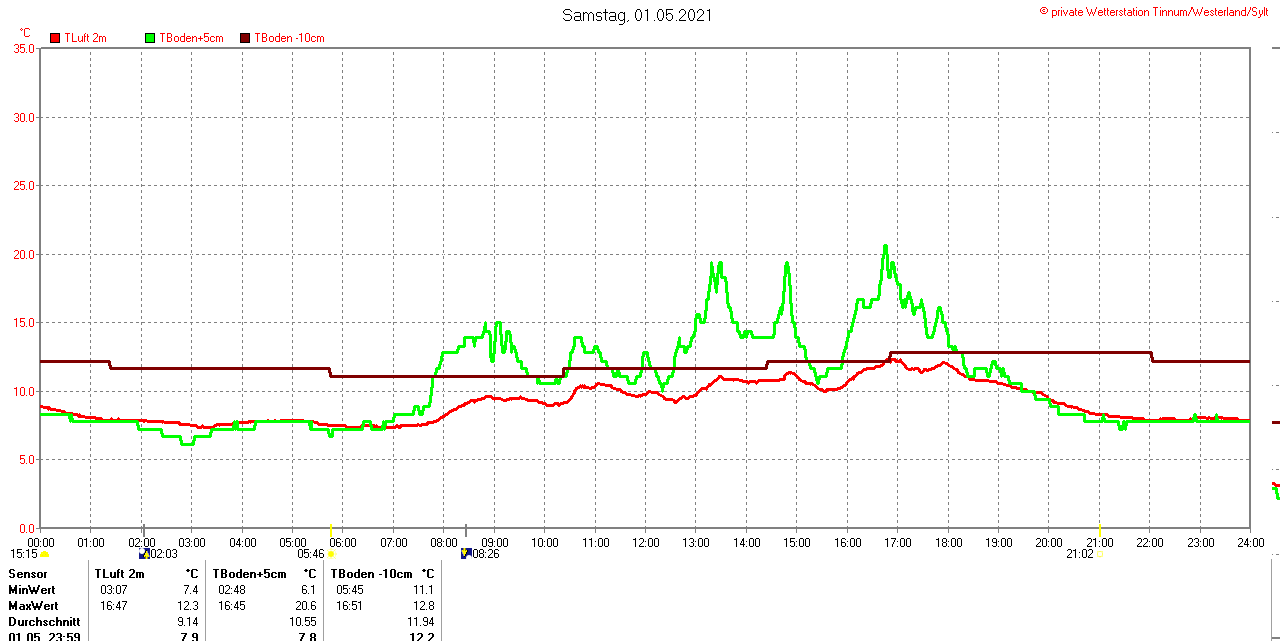
Task: Click the moon icon beside 08:26
Action: 465,553
